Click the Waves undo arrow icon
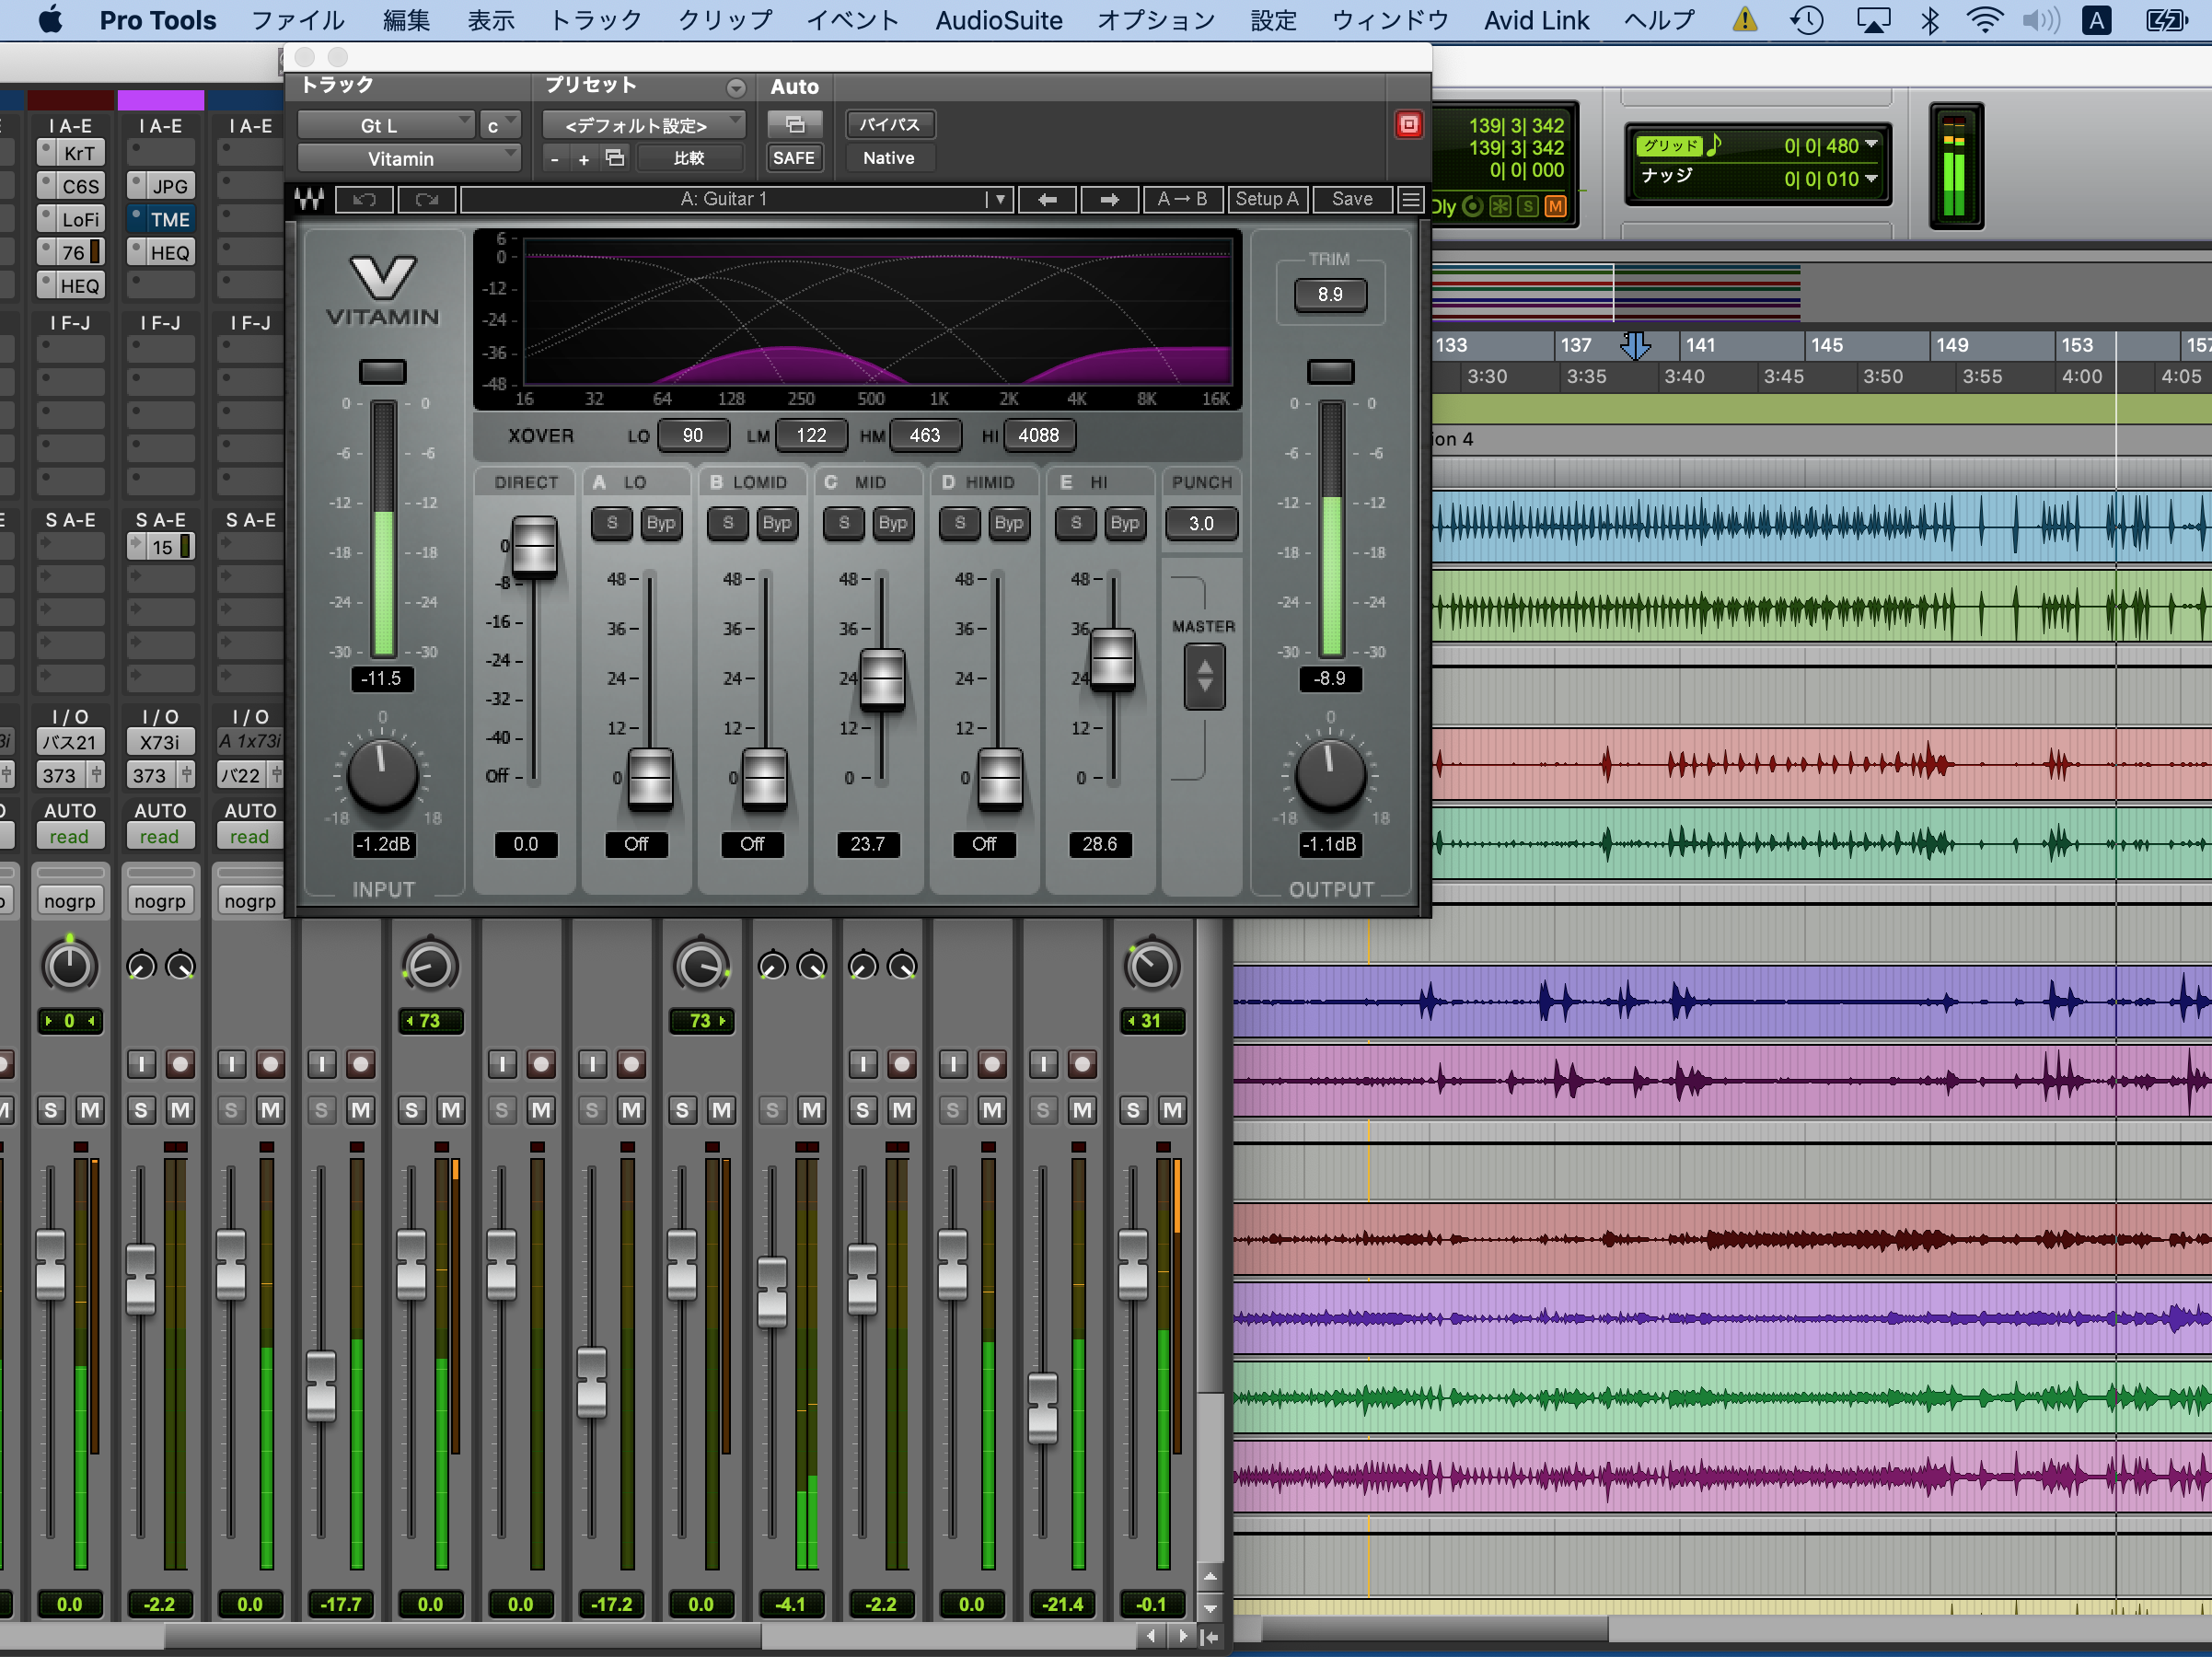 (x=364, y=200)
